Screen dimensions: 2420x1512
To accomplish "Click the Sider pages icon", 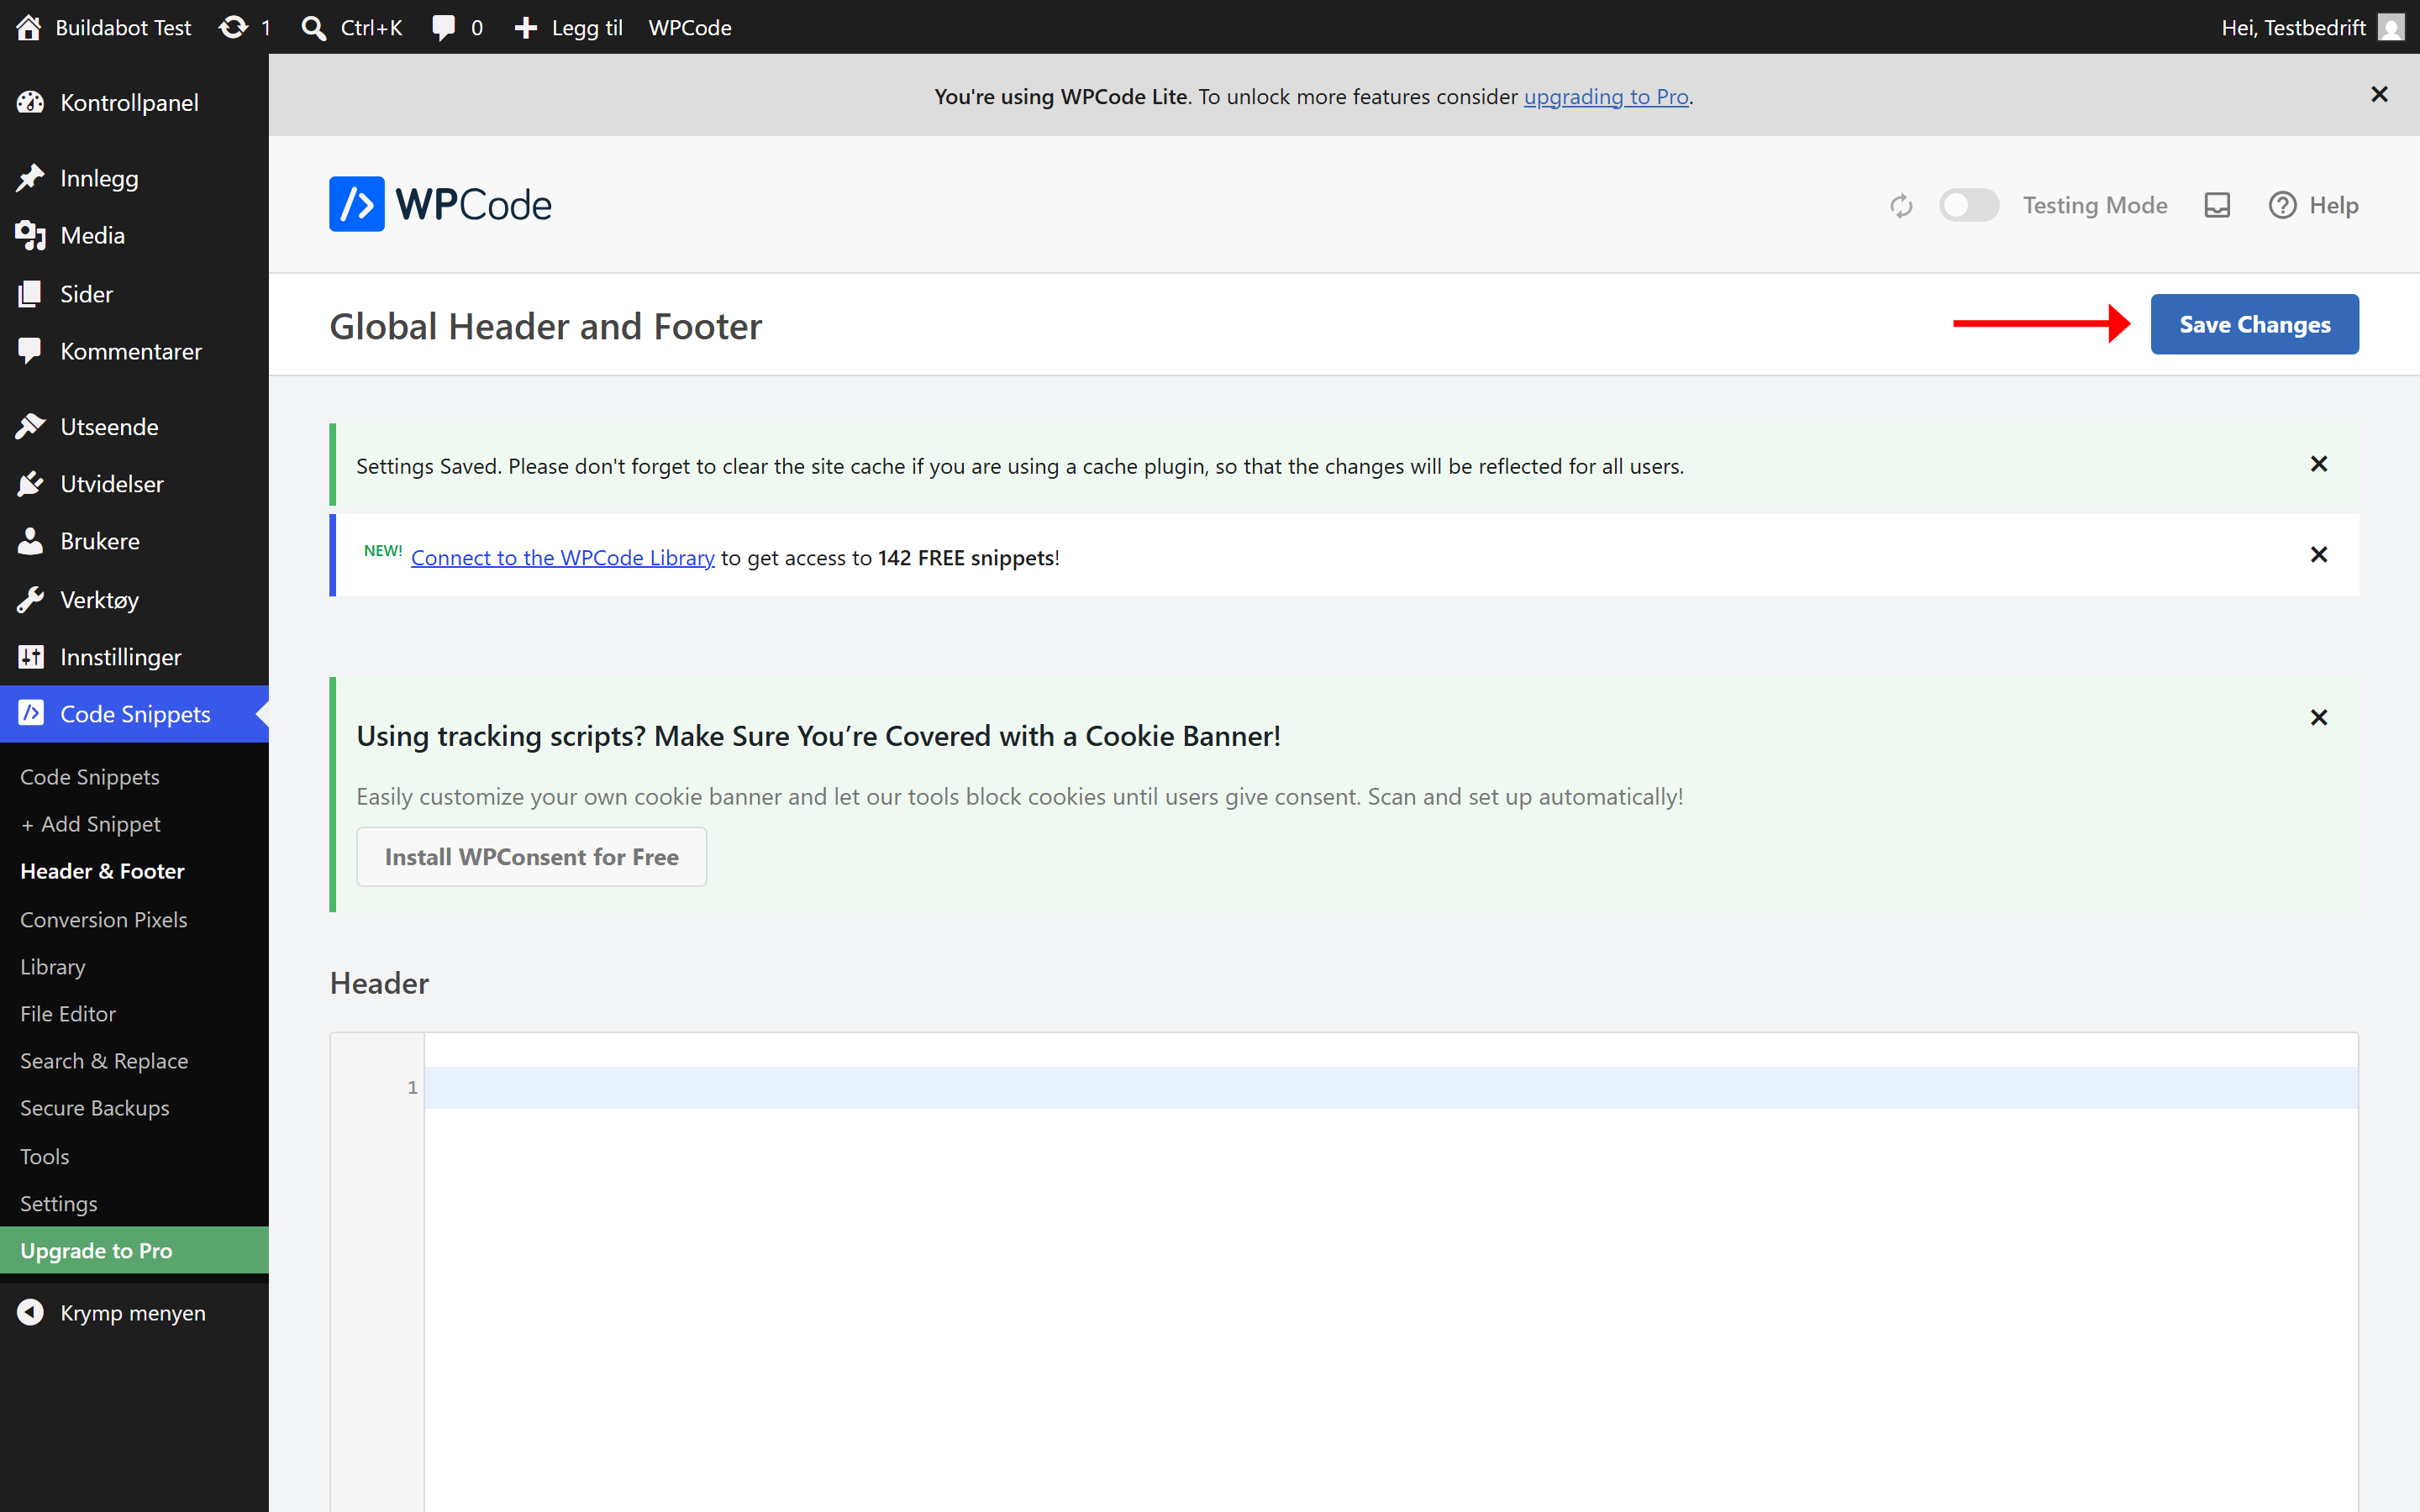I will coord(30,293).
